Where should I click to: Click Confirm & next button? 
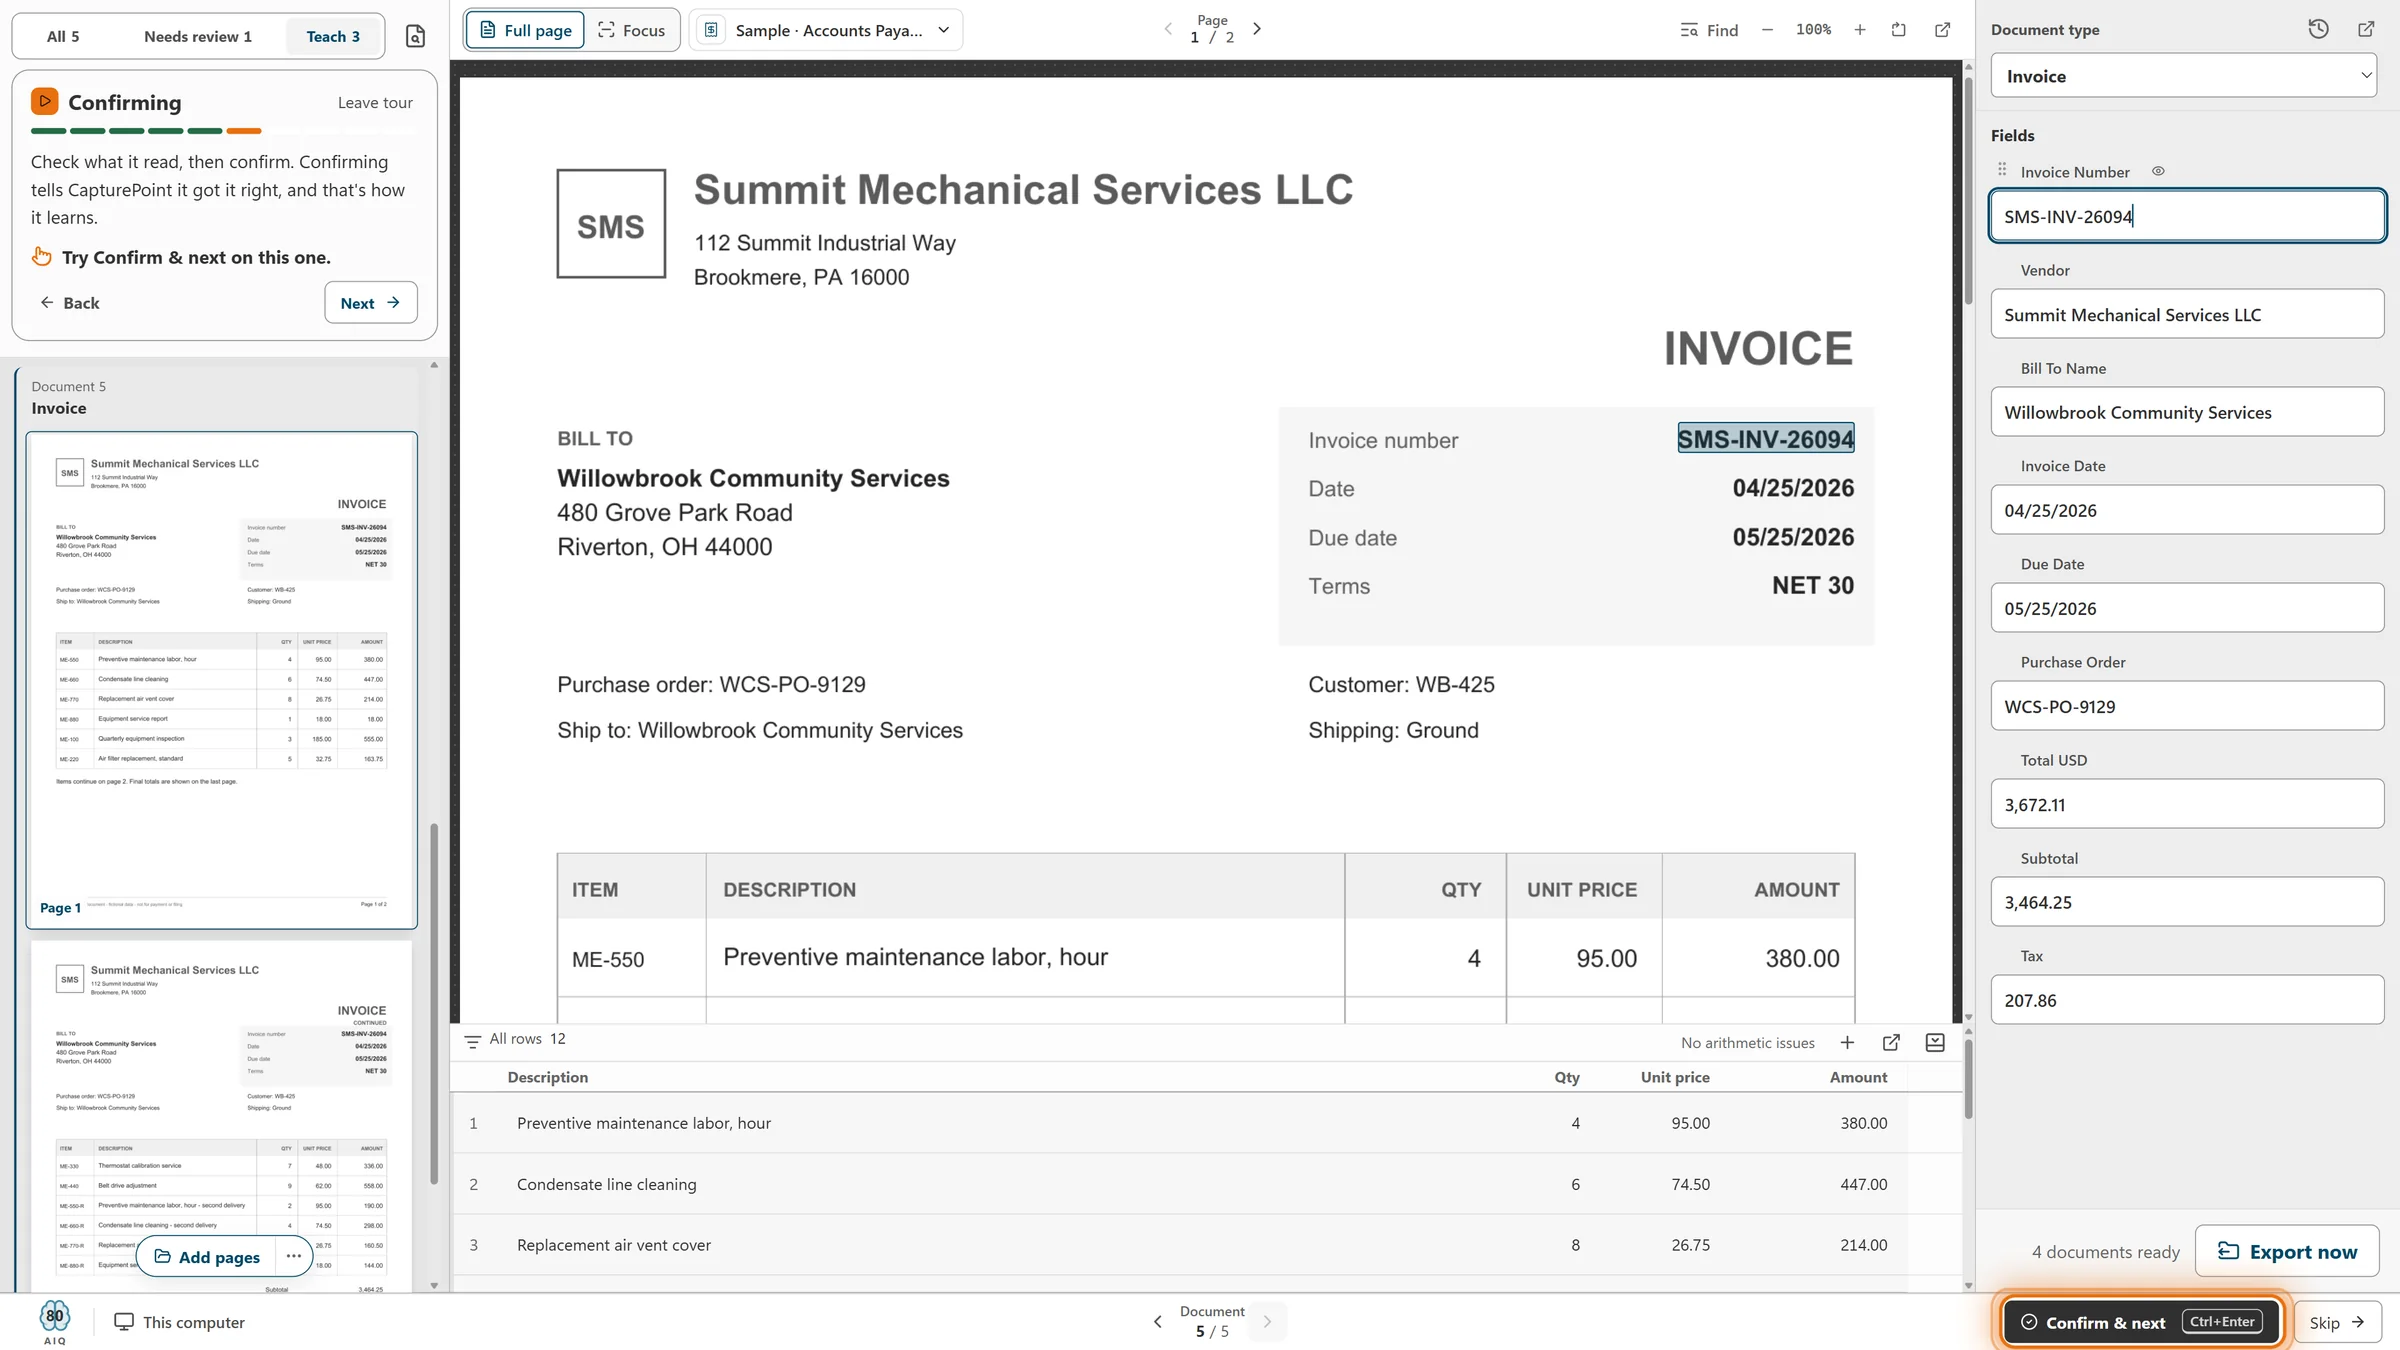(x=2141, y=1322)
